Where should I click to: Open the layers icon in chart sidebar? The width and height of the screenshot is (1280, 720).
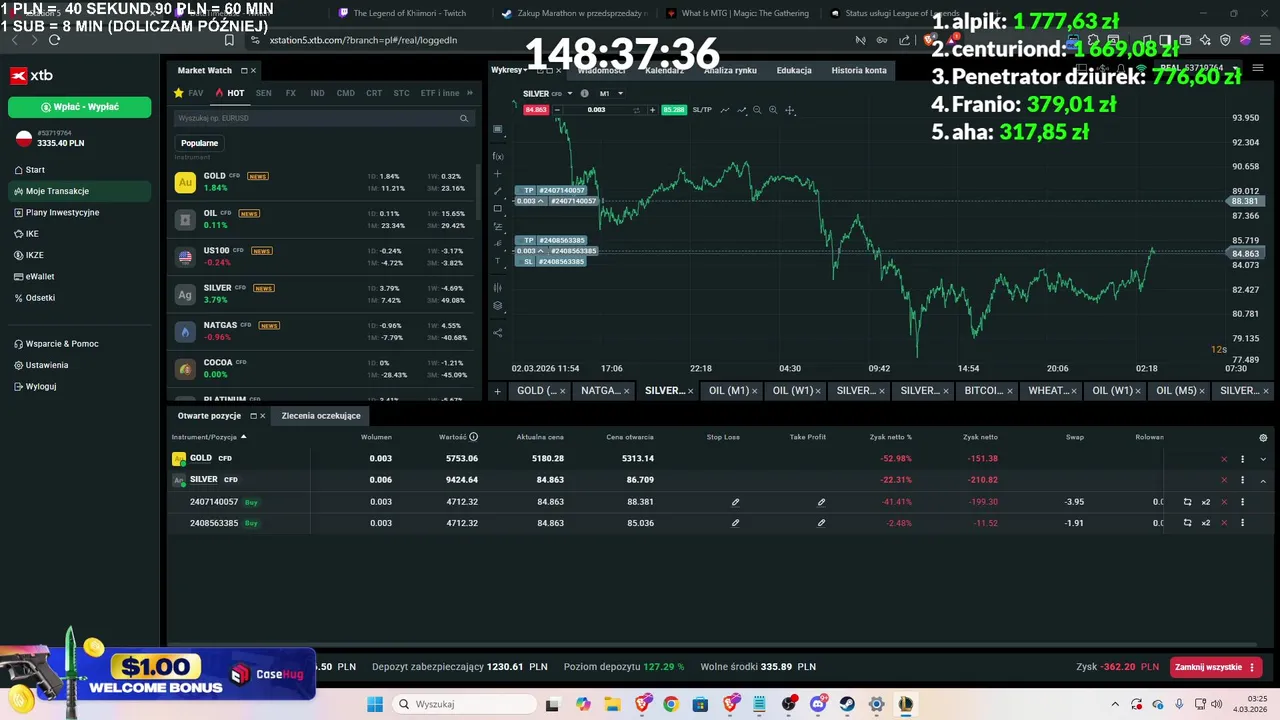pyautogui.click(x=498, y=306)
